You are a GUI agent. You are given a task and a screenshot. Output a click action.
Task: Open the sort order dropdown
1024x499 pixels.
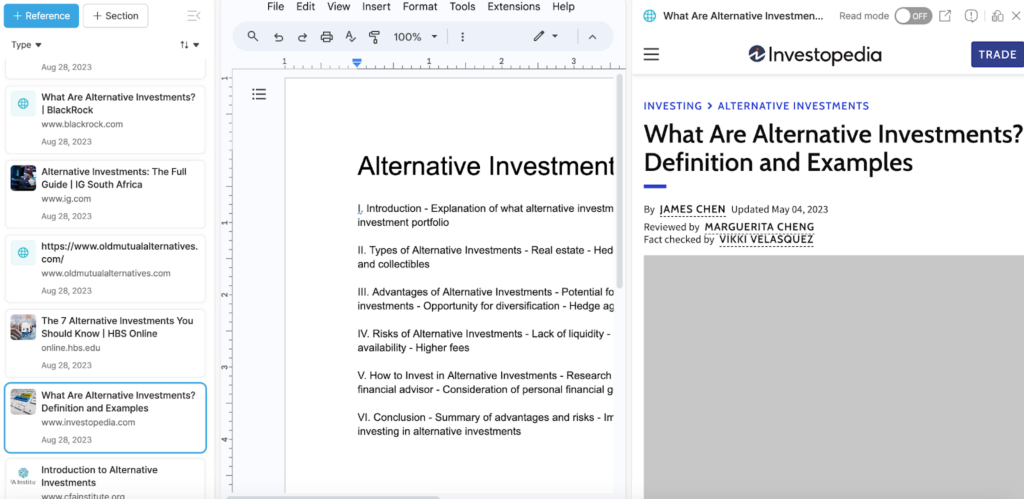(189, 45)
